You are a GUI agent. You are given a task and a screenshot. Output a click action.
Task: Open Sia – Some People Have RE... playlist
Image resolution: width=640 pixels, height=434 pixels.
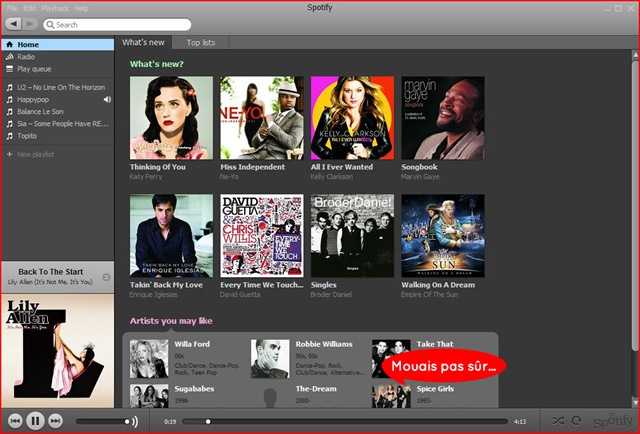pos(58,124)
